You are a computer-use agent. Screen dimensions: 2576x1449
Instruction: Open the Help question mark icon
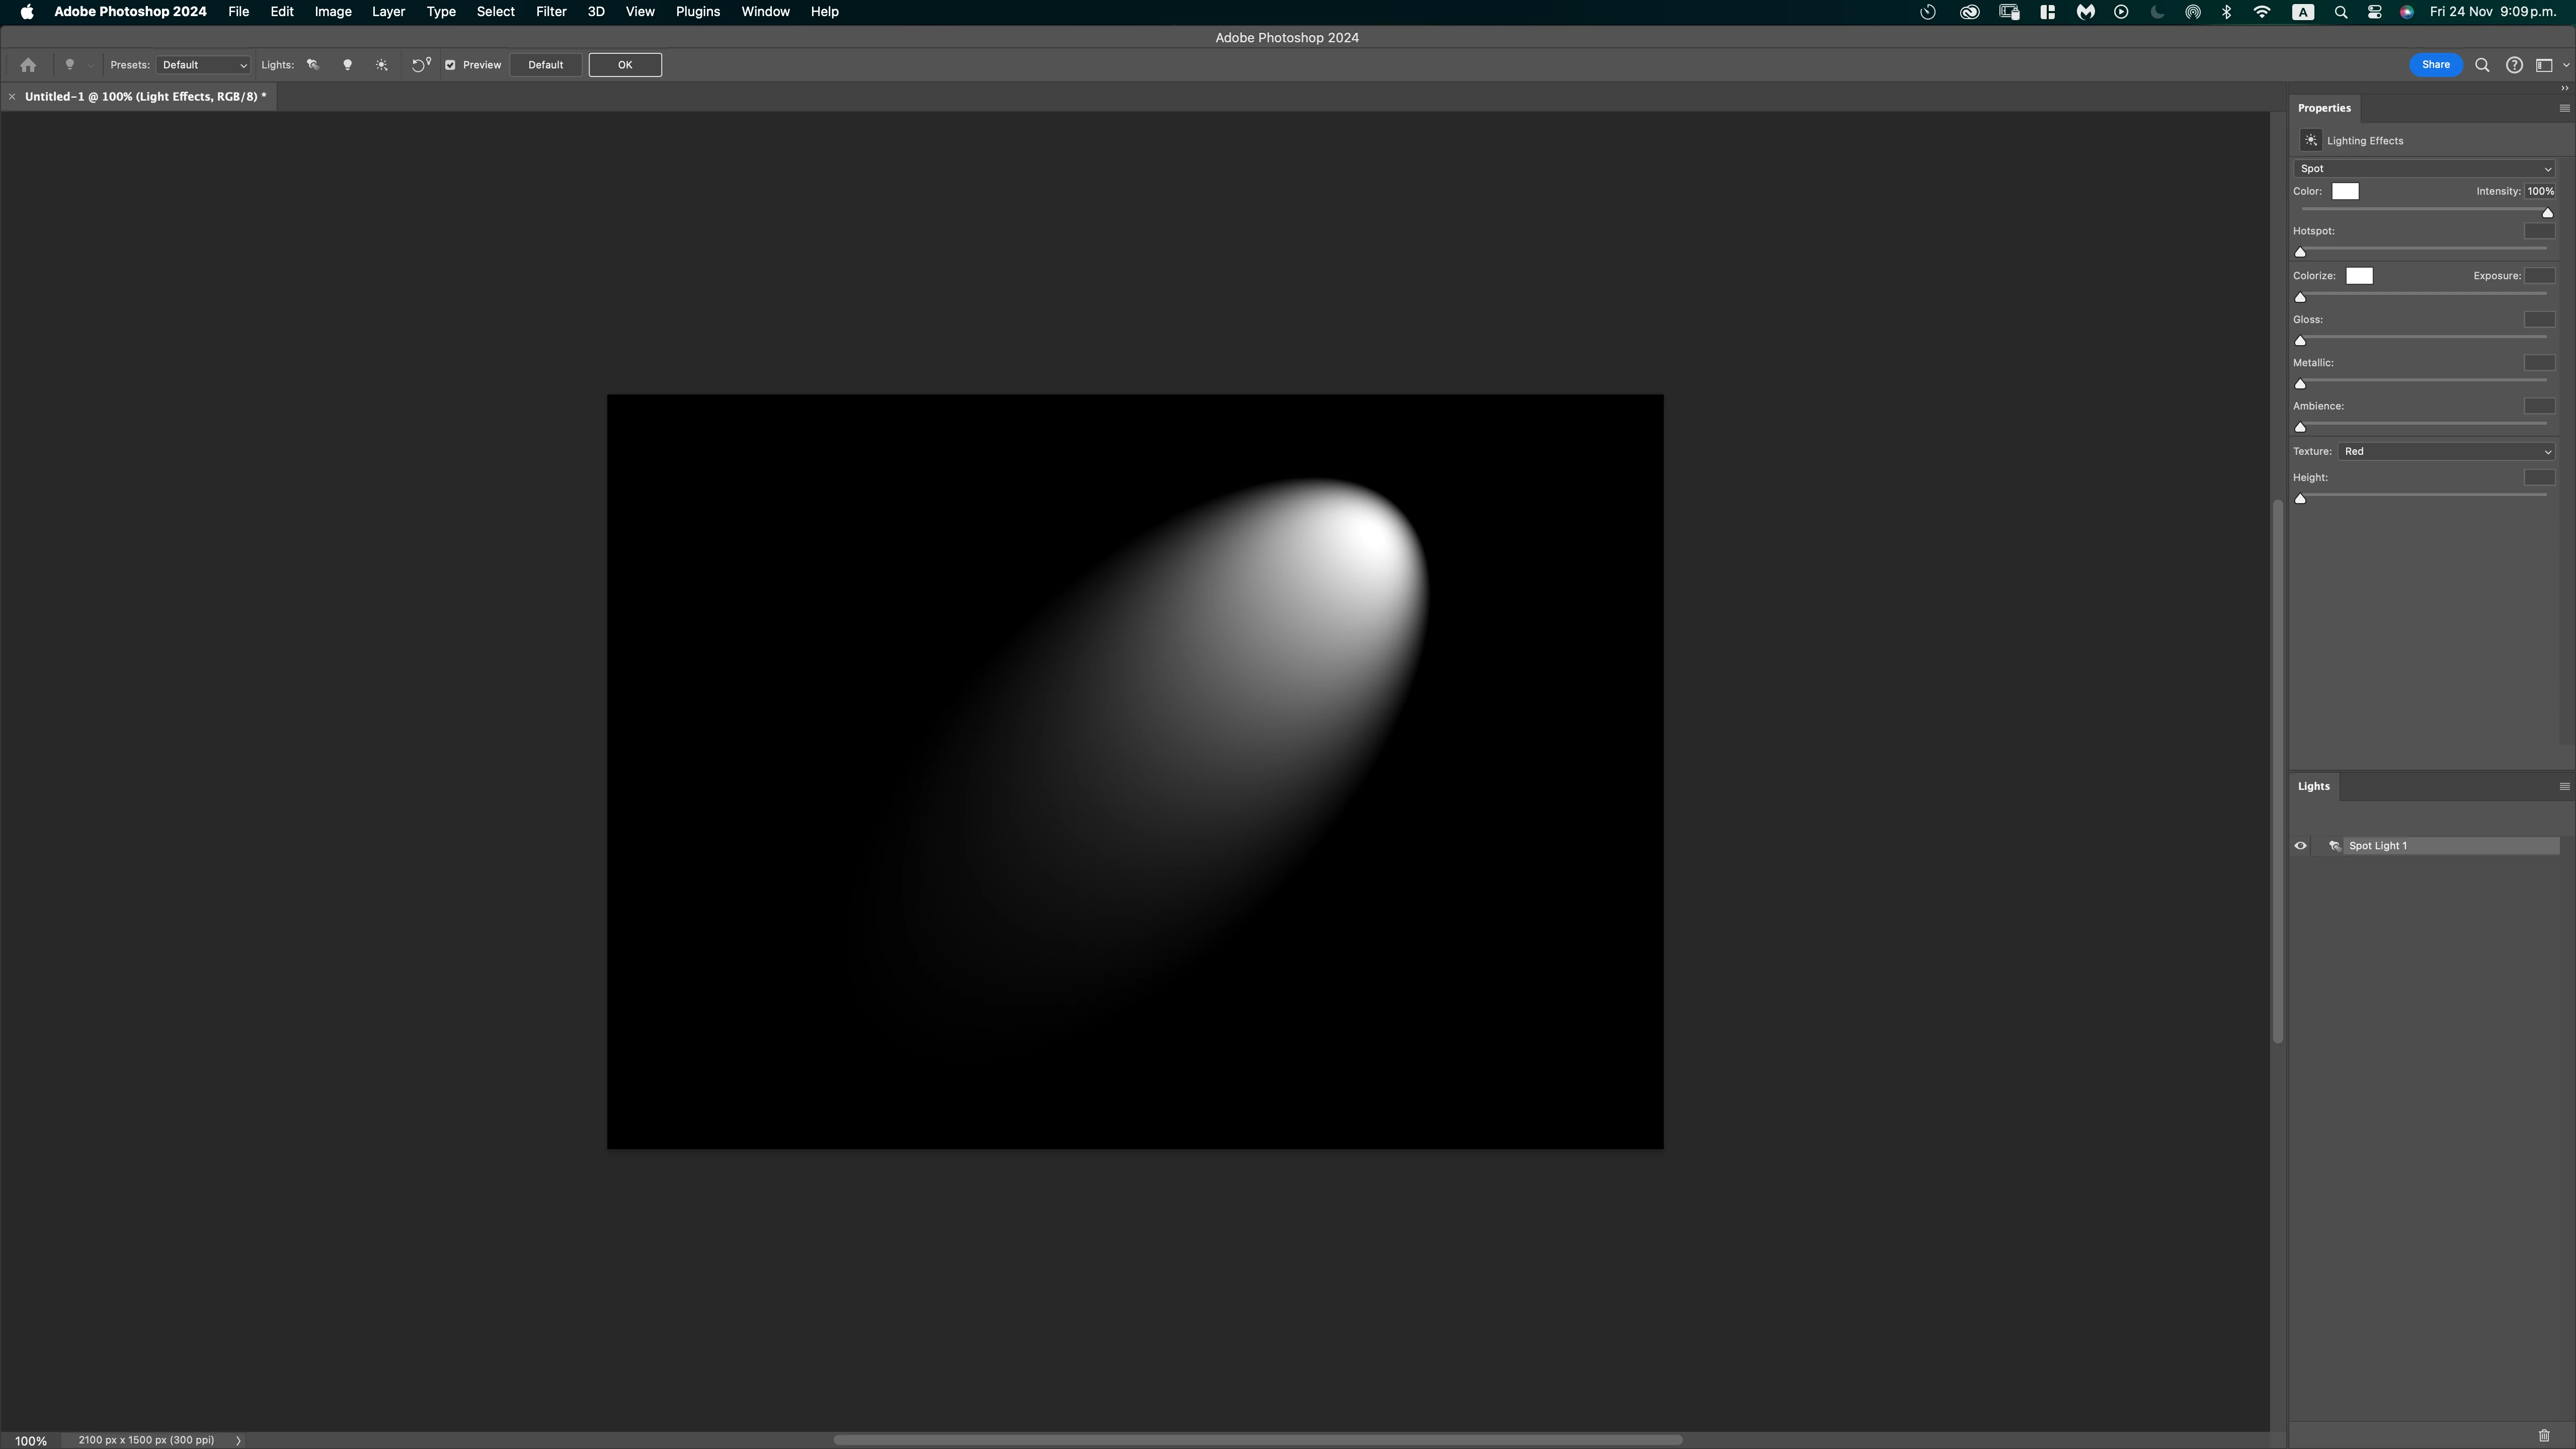tap(2513, 65)
